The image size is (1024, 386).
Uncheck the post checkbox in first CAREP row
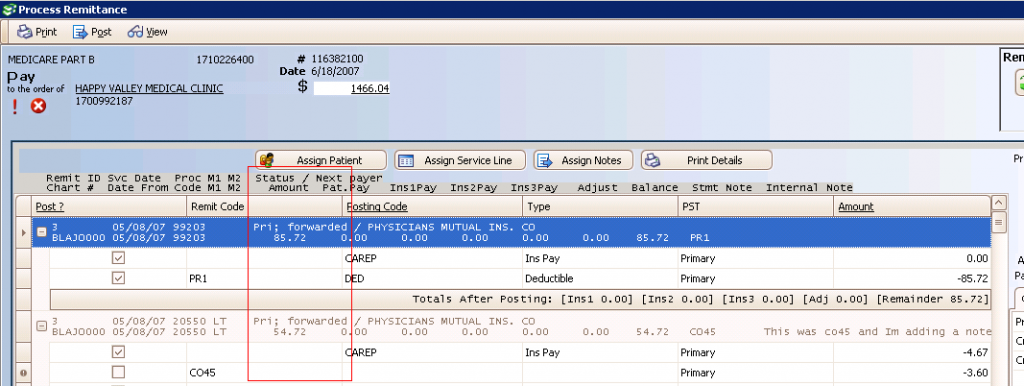click(118, 258)
